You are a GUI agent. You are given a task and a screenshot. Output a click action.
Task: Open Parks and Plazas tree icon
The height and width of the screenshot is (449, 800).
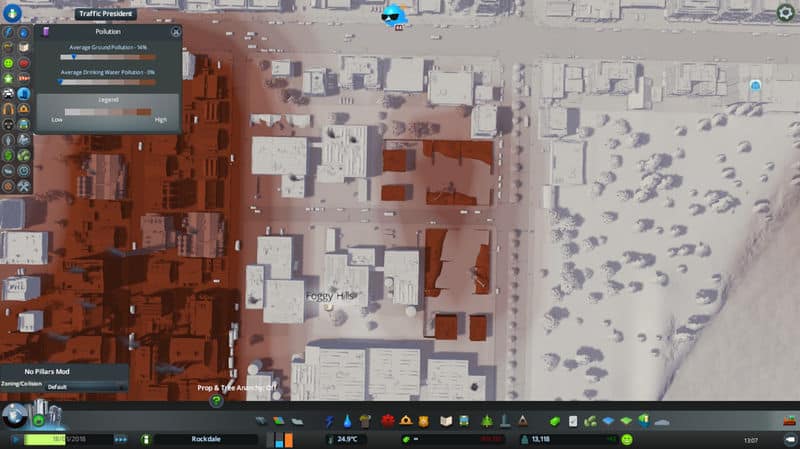(x=486, y=421)
